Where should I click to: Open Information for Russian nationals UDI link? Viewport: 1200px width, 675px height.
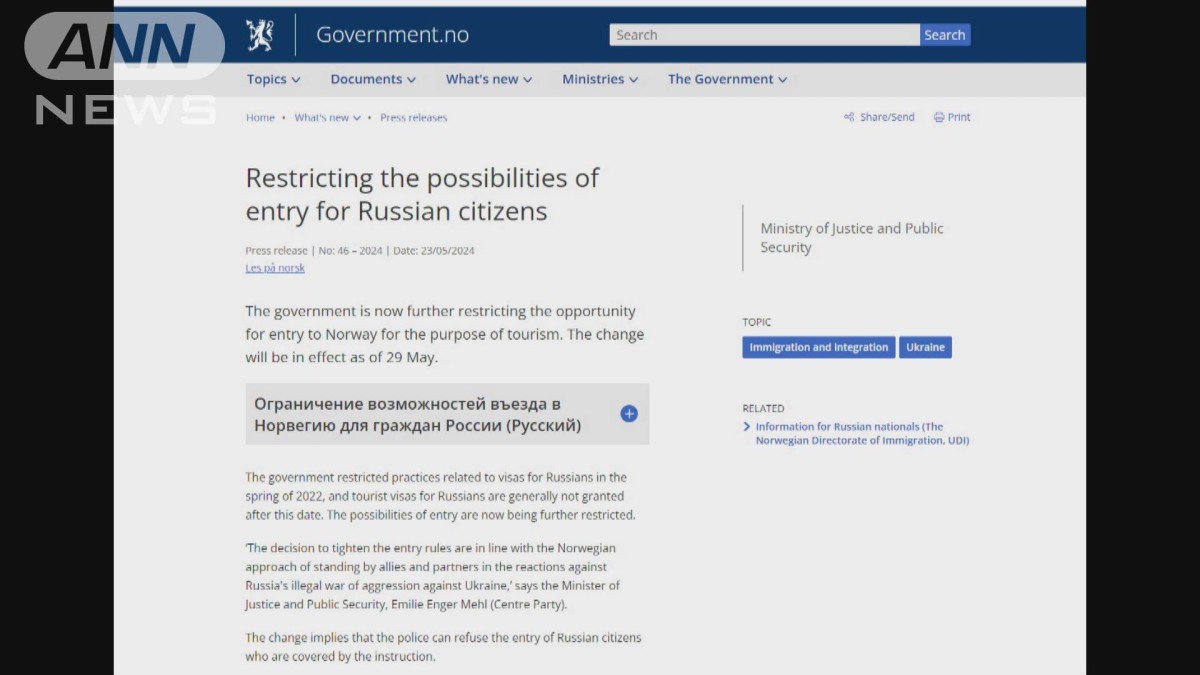861,433
